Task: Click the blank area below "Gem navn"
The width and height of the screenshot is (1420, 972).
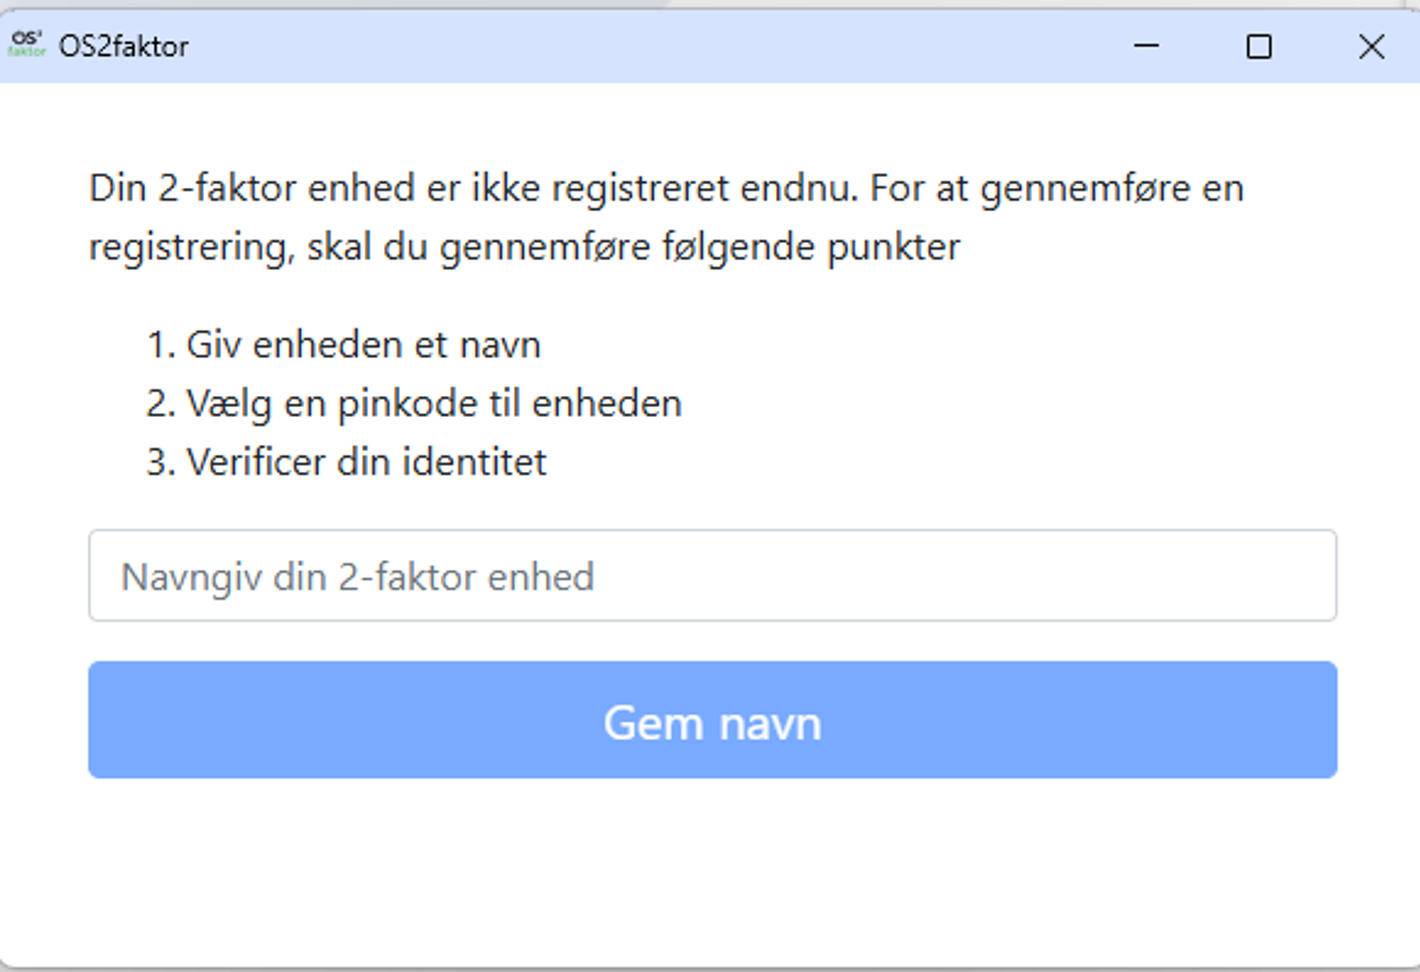Action: point(712,870)
